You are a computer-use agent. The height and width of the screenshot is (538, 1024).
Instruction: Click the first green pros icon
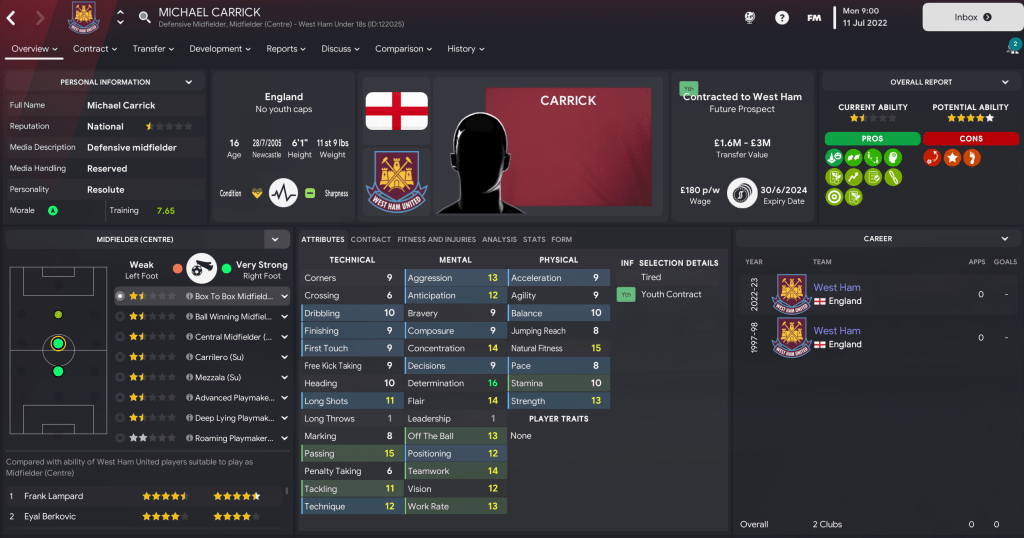point(834,157)
